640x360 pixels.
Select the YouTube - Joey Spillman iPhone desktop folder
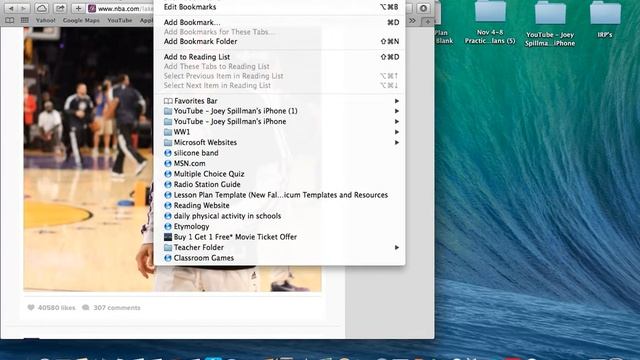550,24
